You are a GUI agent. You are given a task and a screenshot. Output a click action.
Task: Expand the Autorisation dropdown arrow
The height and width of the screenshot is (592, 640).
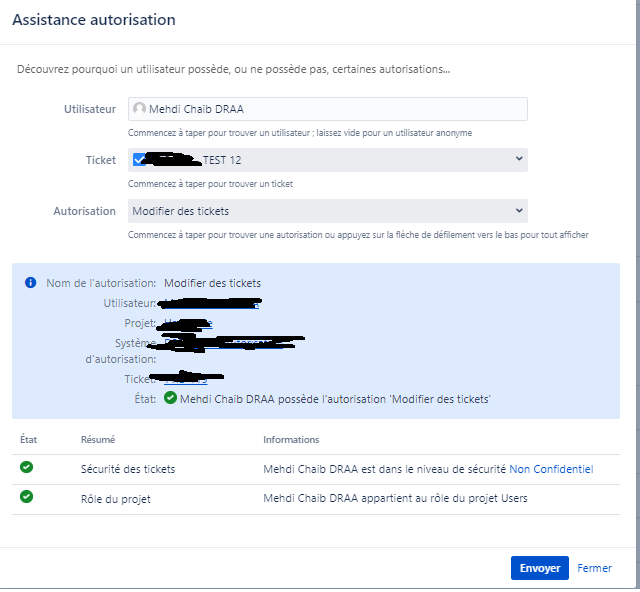click(519, 210)
